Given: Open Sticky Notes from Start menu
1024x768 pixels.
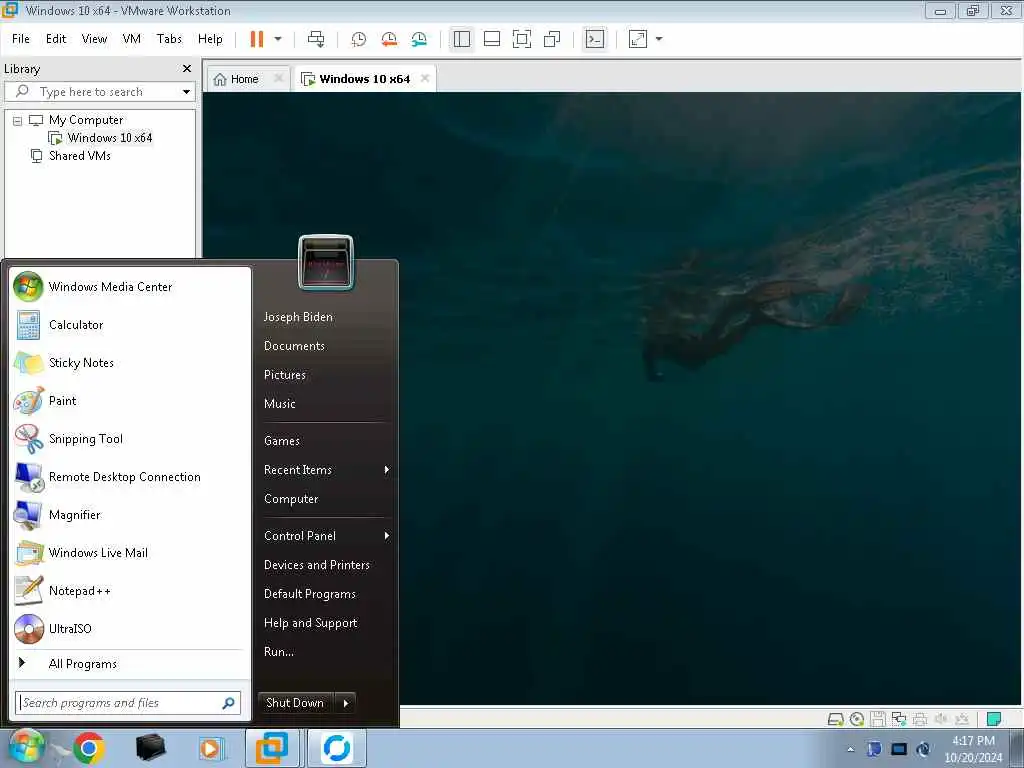Looking at the screenshot, I should (129, 363).
